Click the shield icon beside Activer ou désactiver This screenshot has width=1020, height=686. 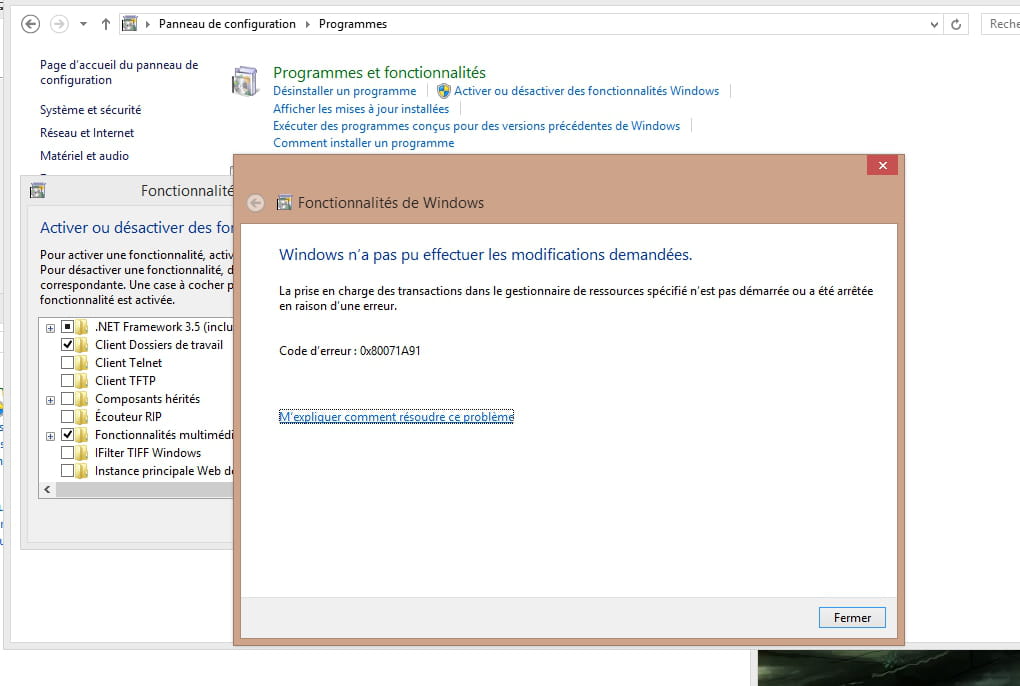[444, 91]
